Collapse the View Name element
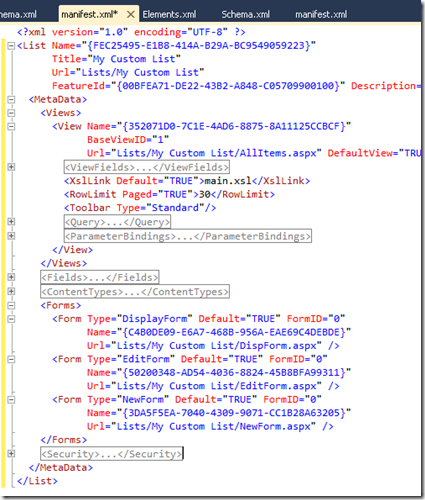 point(11,126)
